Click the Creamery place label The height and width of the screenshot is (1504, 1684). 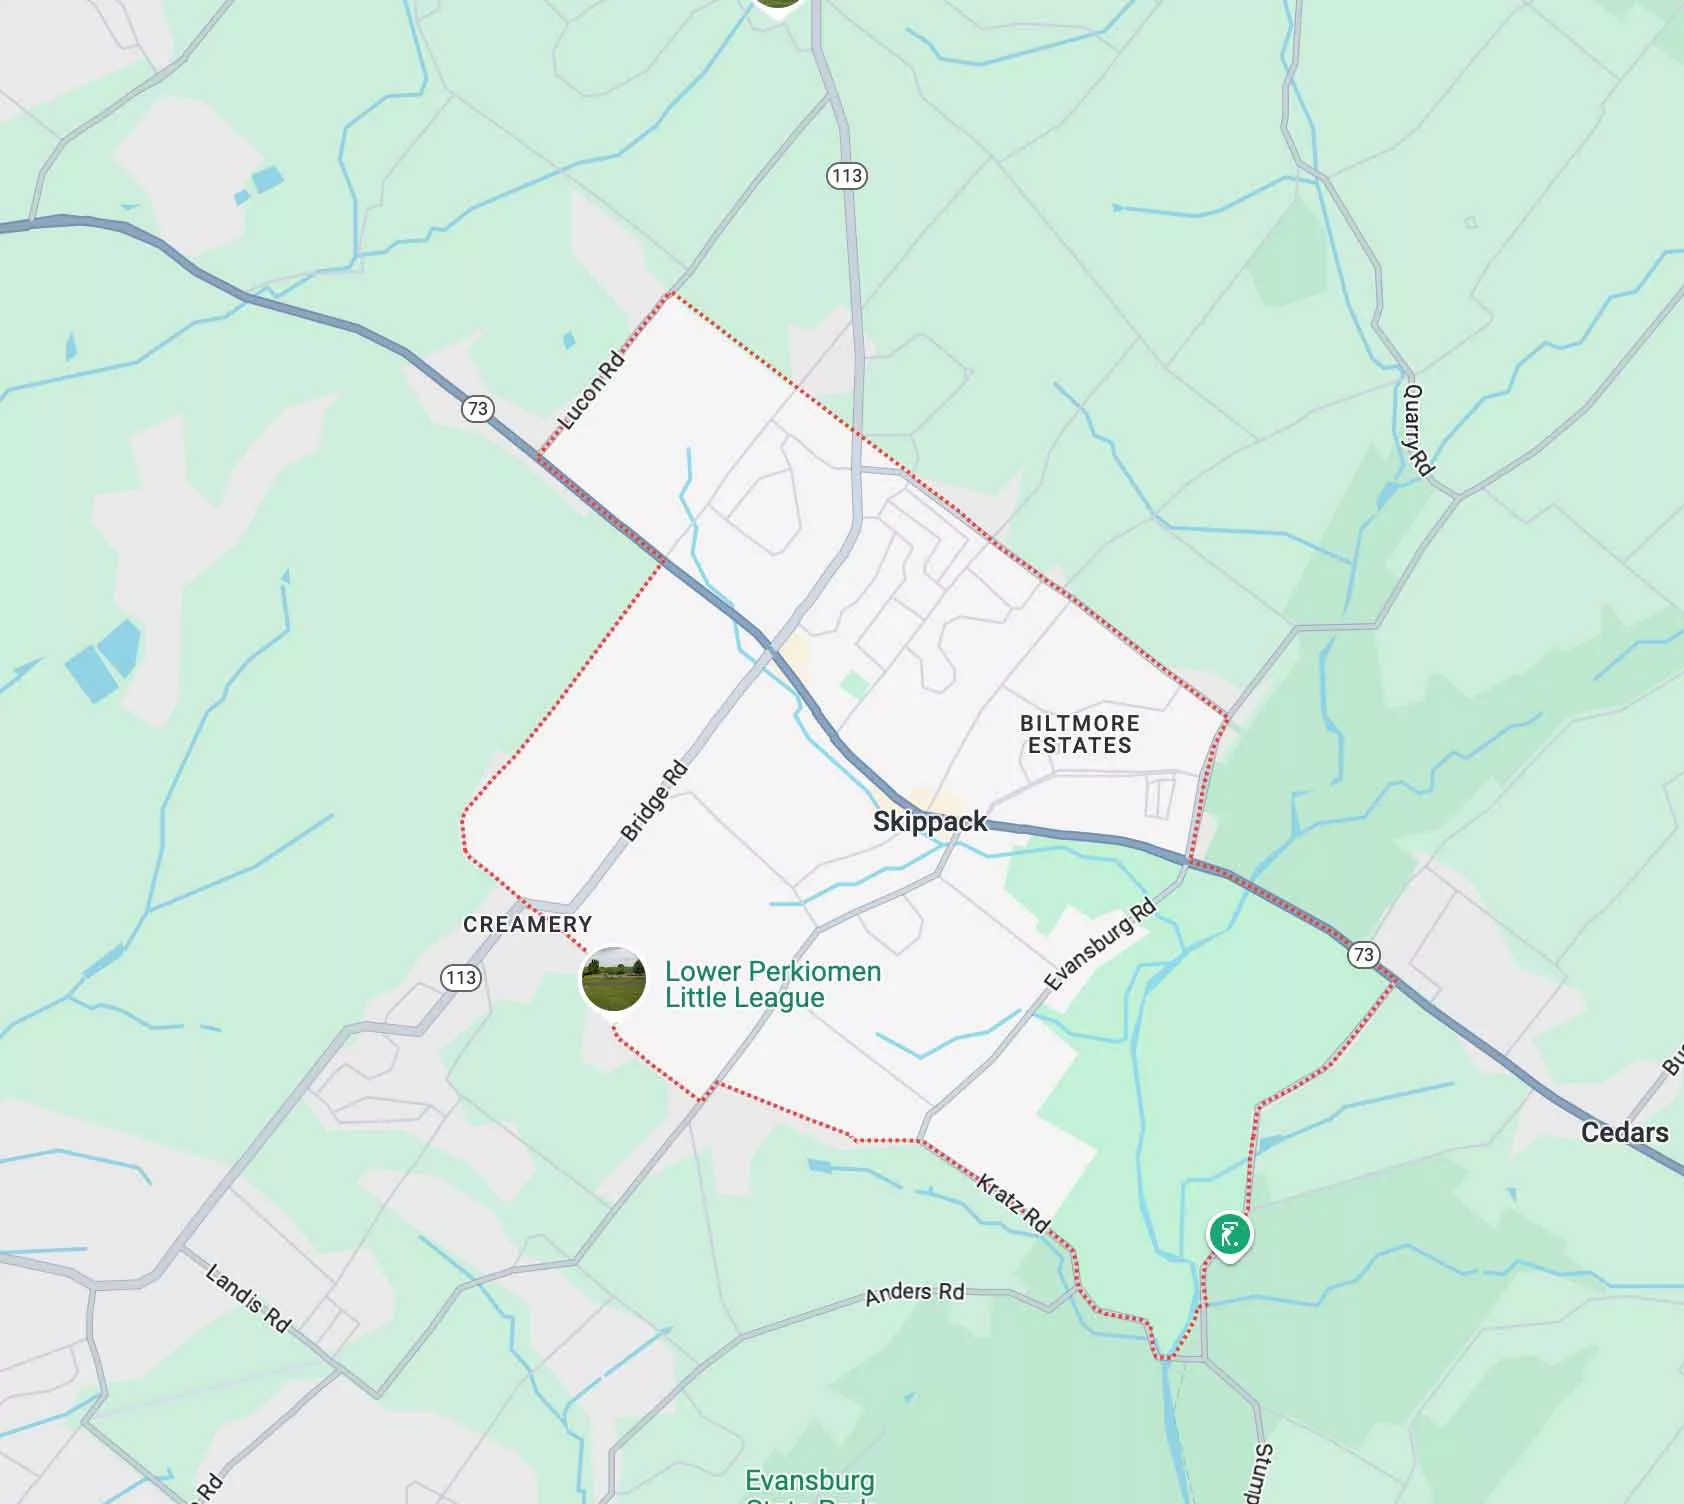(x=527, y=924)
